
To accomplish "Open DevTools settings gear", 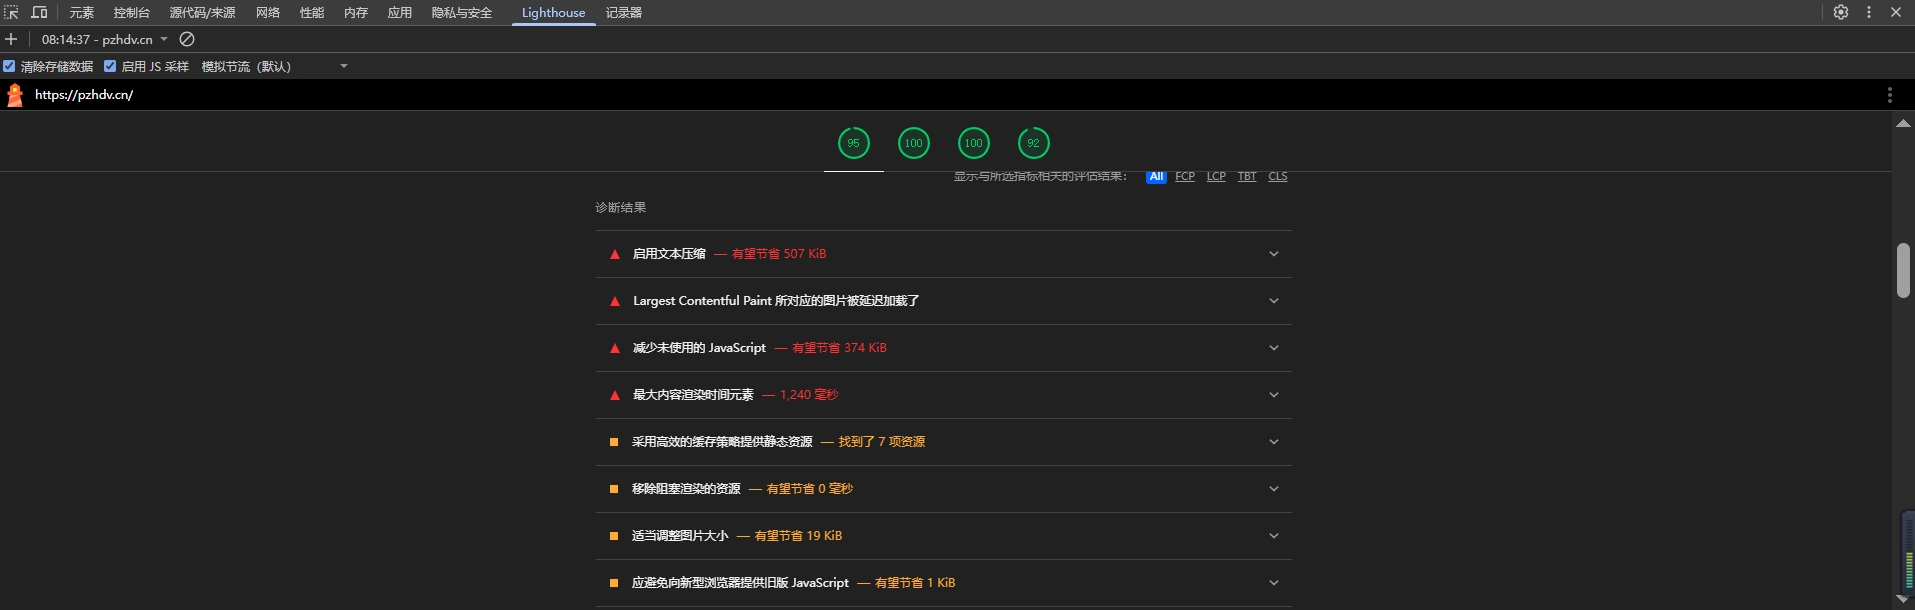I will [x=1840, y=13].
